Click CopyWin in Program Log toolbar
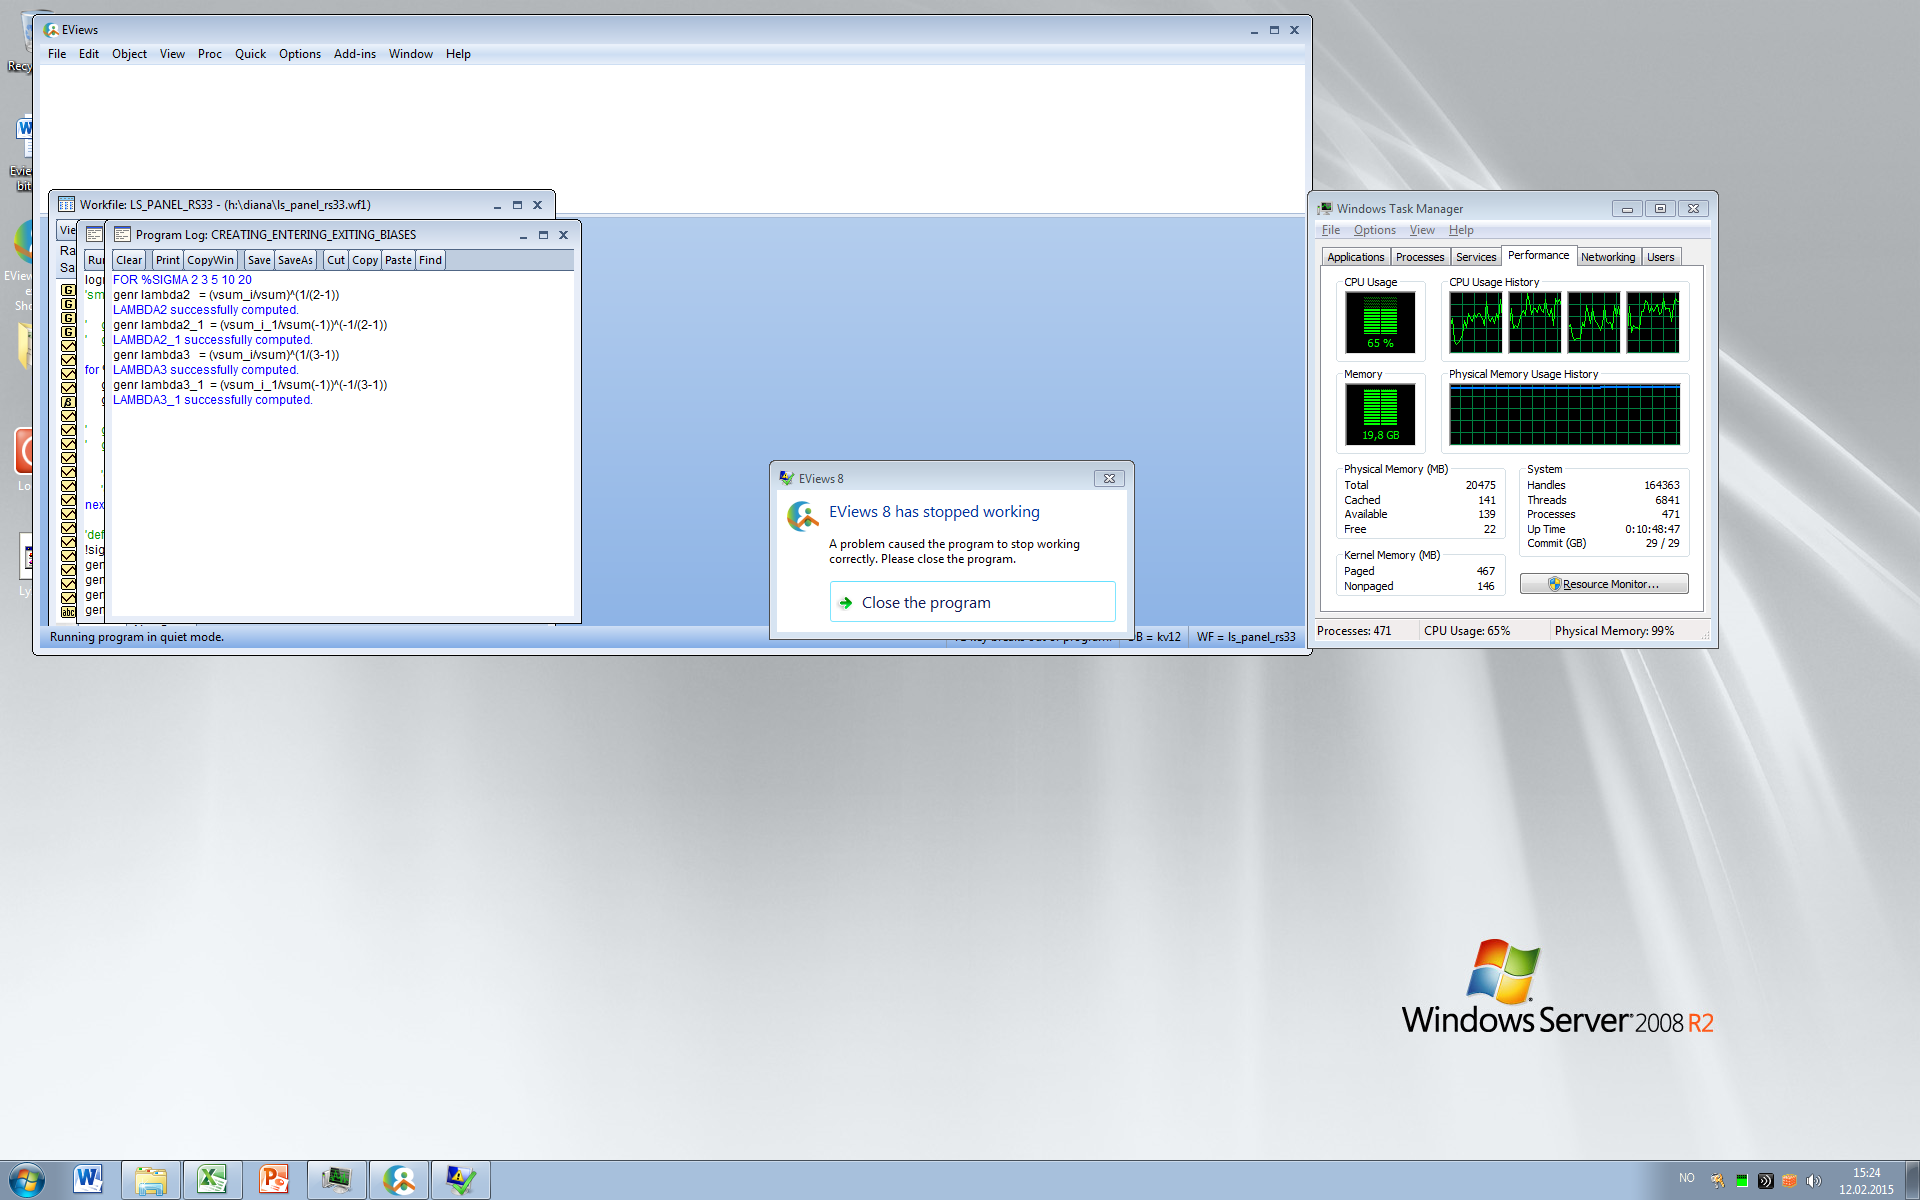The image size is (1920, 1200). 210,260
